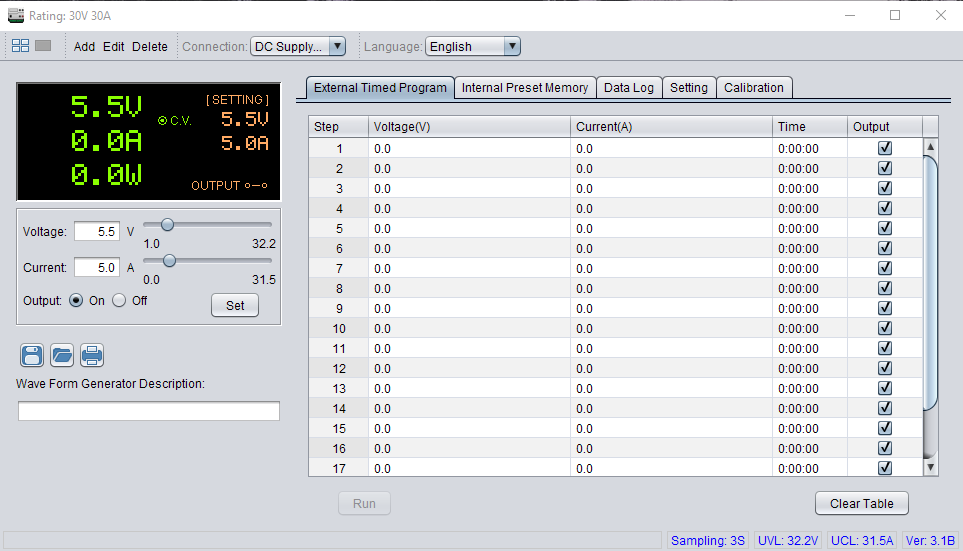Click Edit in the toolbar

114,47
